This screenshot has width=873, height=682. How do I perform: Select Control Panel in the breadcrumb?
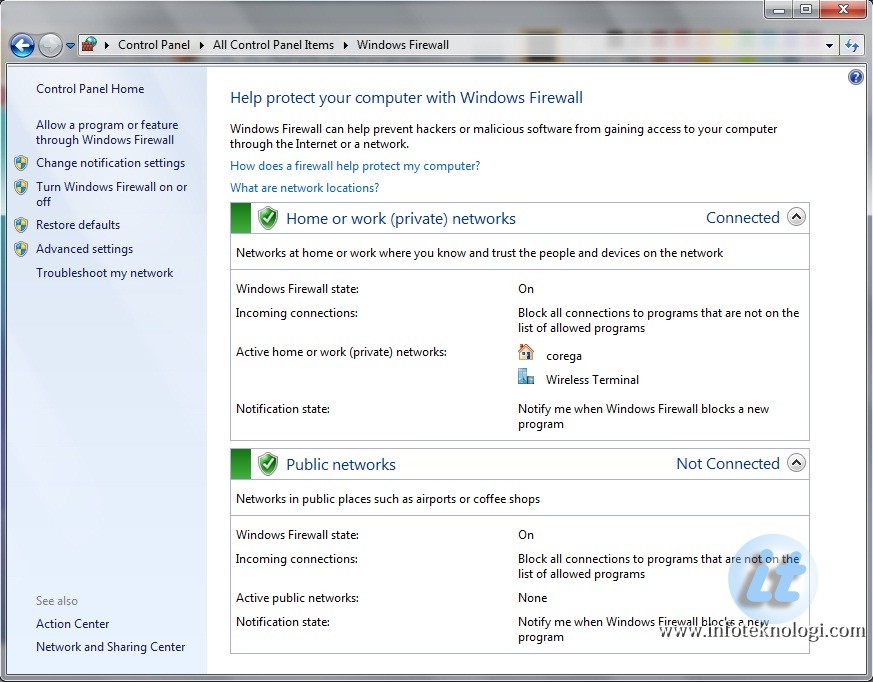(x=154, y=45)
